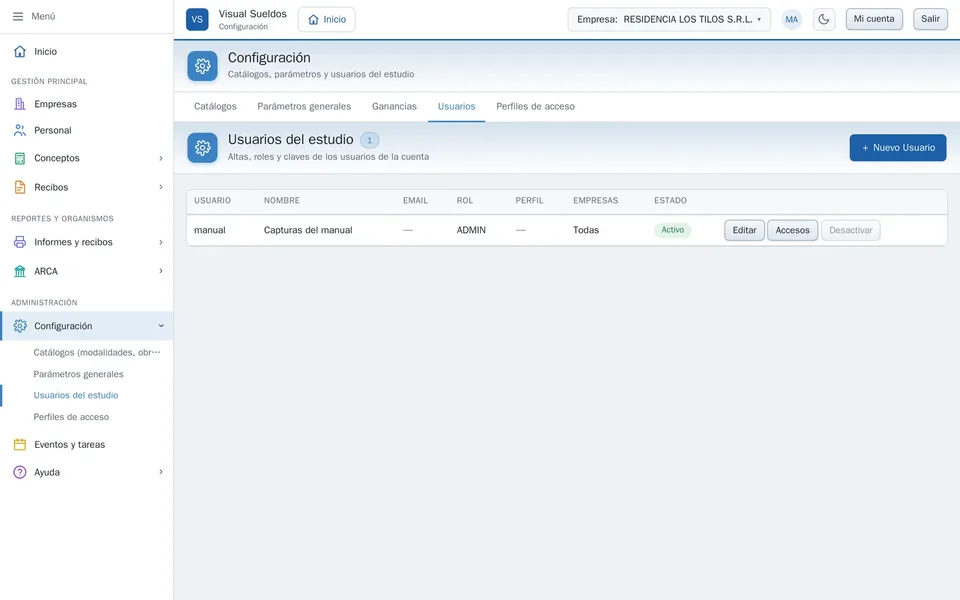
Task: Click the NOMBRE column header
Action: (282, 200)
